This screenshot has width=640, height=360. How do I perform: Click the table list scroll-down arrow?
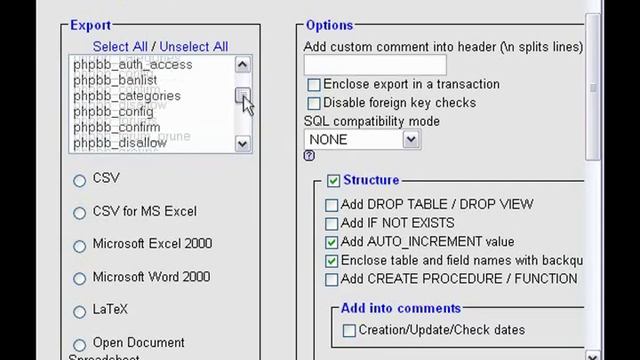242,144
